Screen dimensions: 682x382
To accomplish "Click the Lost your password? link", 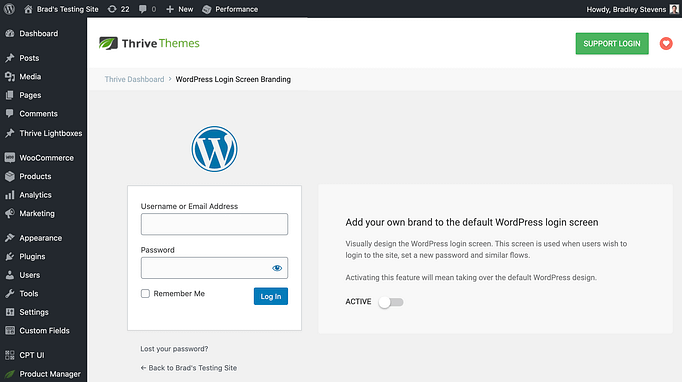I will (174, 349).
